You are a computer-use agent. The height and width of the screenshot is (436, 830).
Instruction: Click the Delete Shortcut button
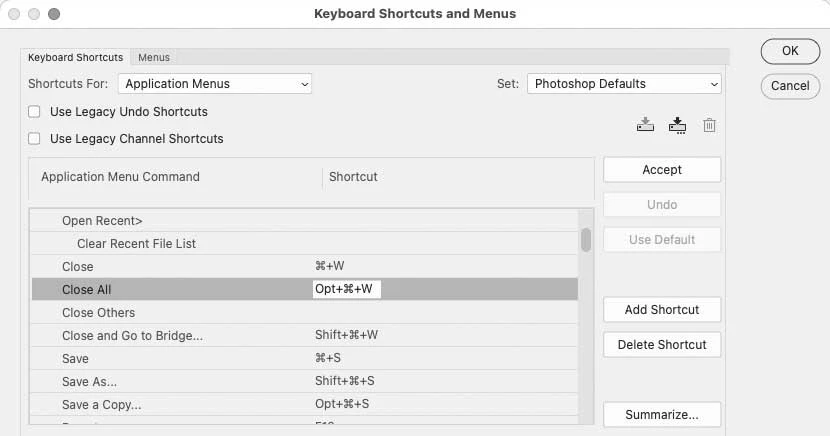[662, 345]
